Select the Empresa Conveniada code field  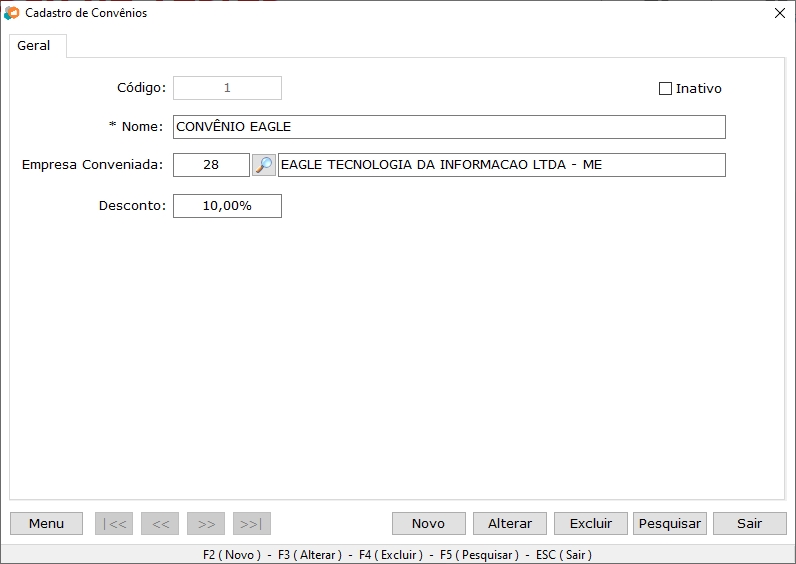point(211,165)
